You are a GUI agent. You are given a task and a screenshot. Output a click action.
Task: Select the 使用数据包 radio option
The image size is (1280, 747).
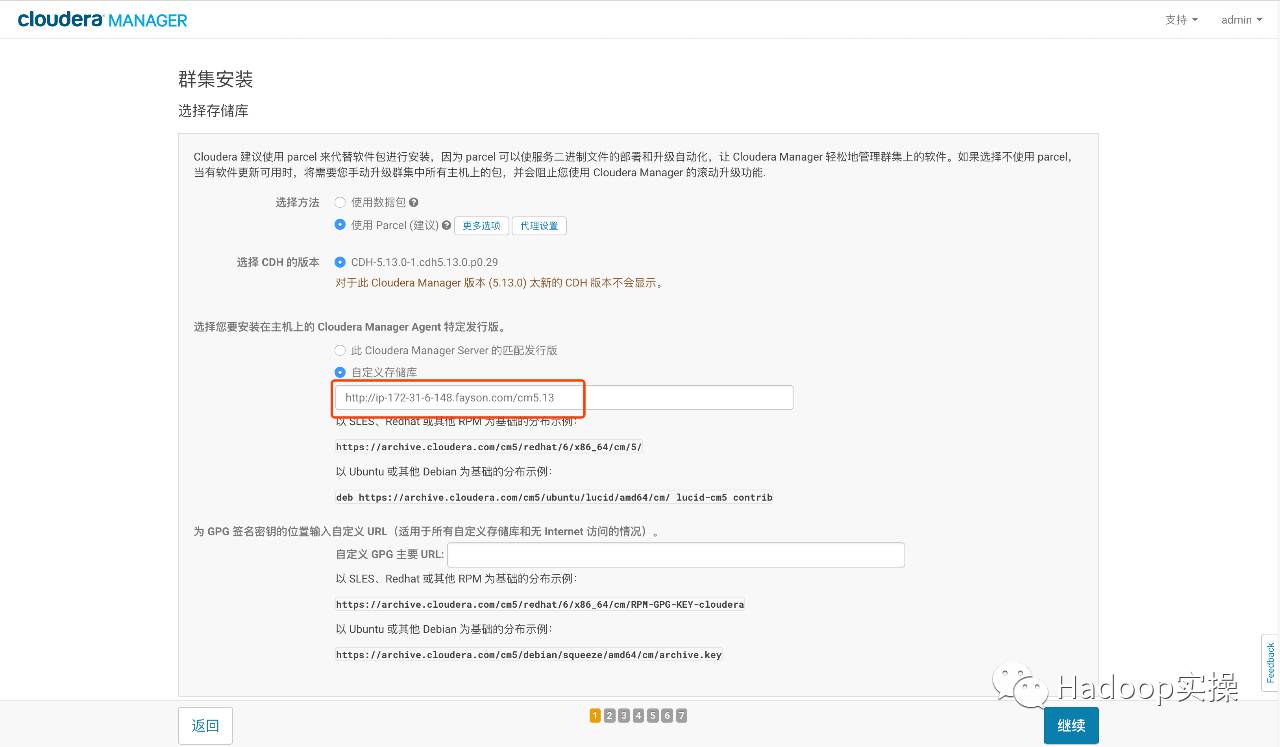pyautogui.click(x=340, y=202)
